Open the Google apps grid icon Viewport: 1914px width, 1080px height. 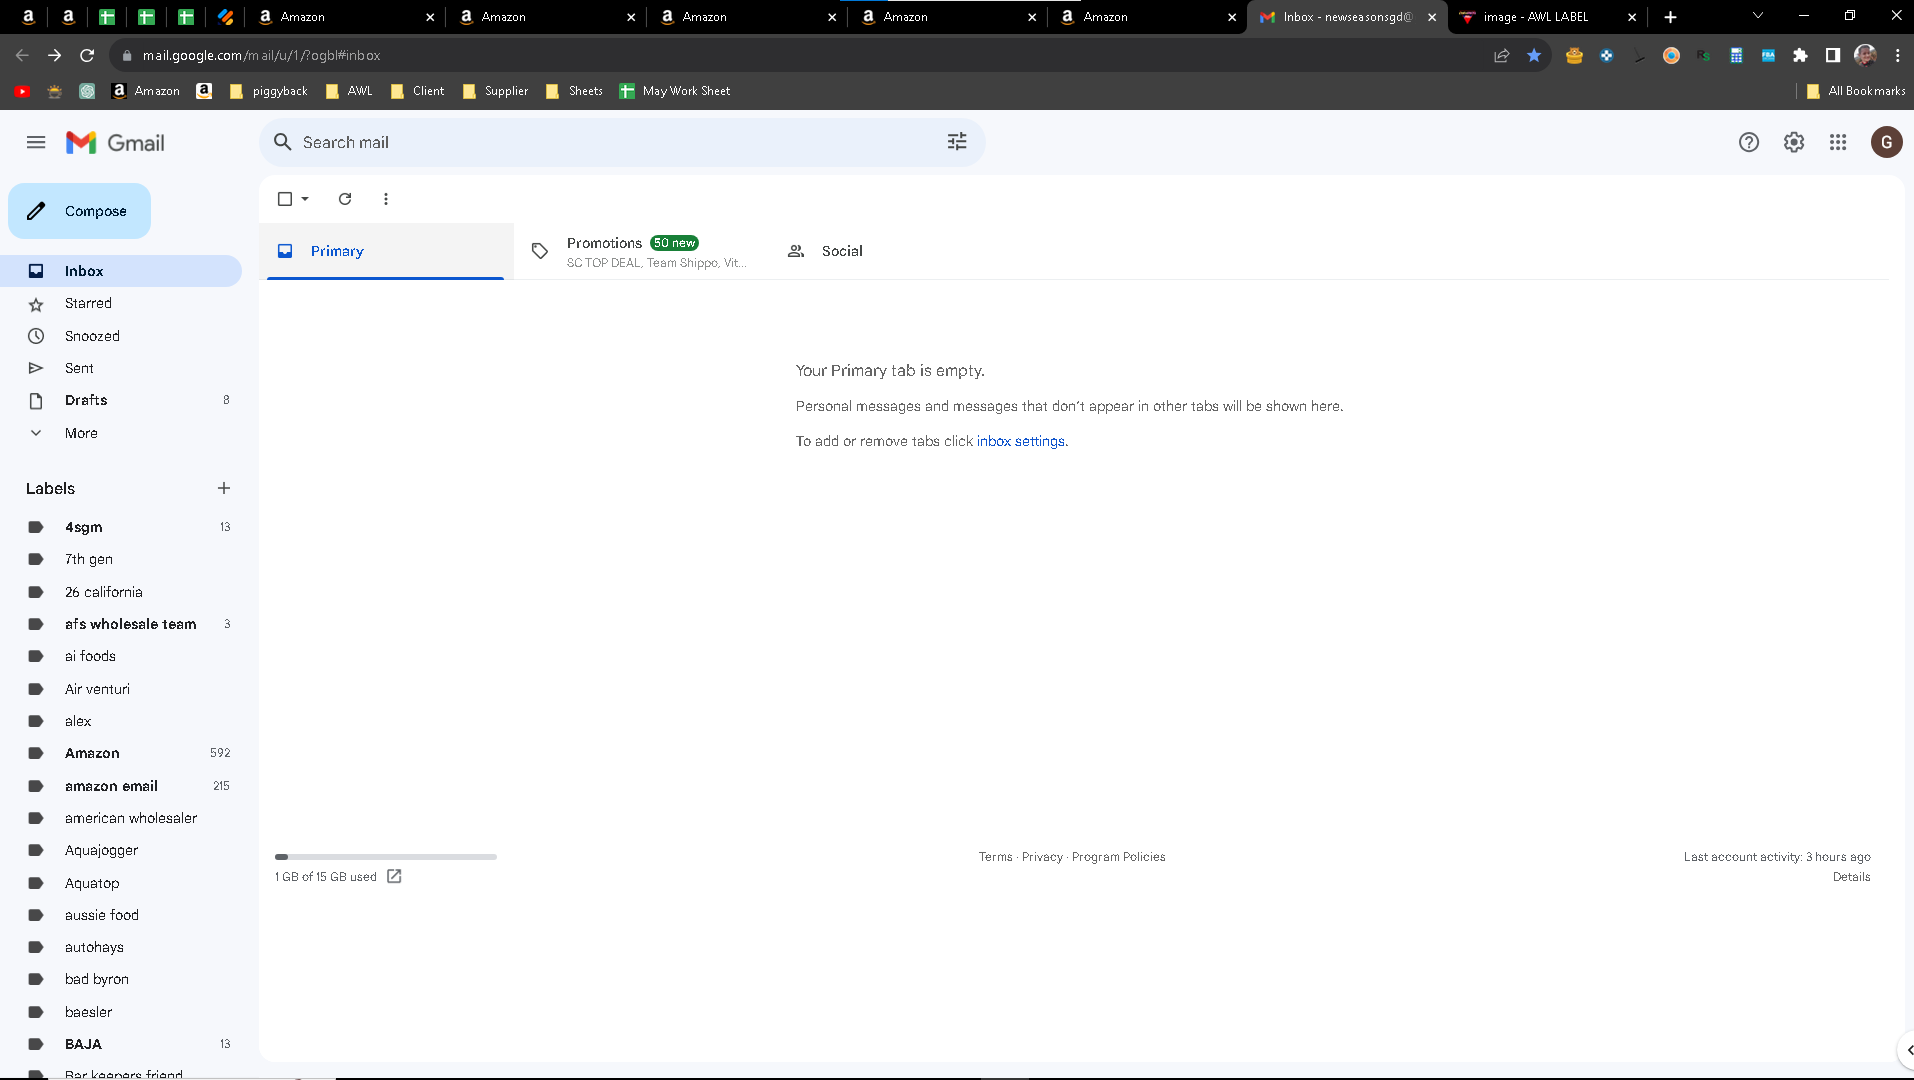pyautogui.click(x=1838, y=142)
